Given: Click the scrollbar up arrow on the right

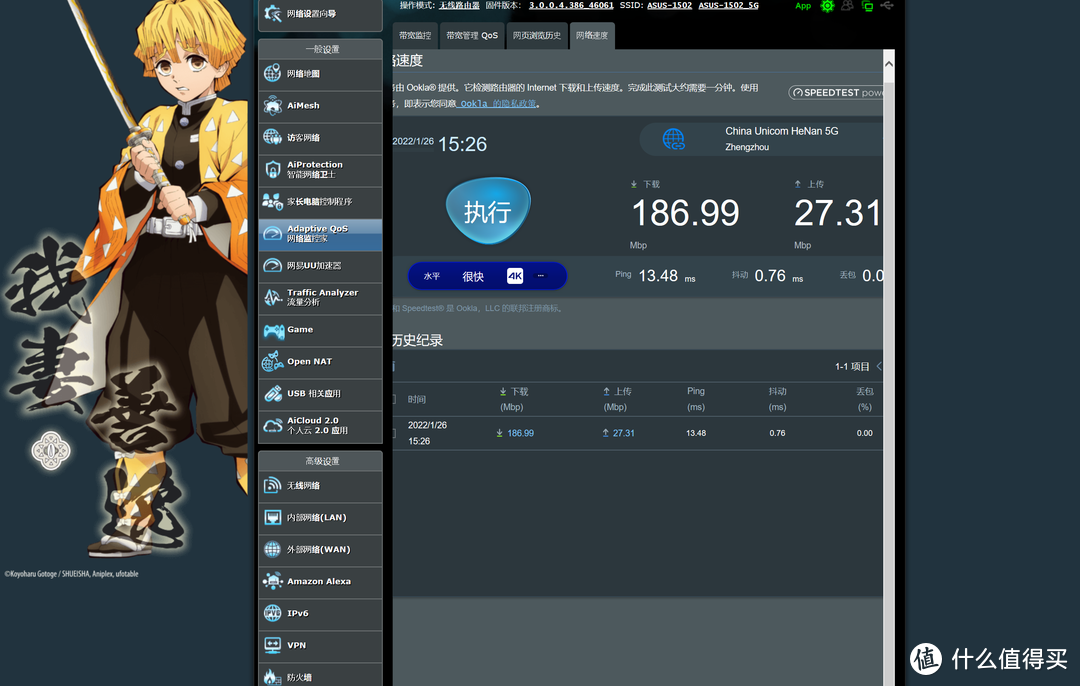Looking at the screenshot, I should 888,63.
